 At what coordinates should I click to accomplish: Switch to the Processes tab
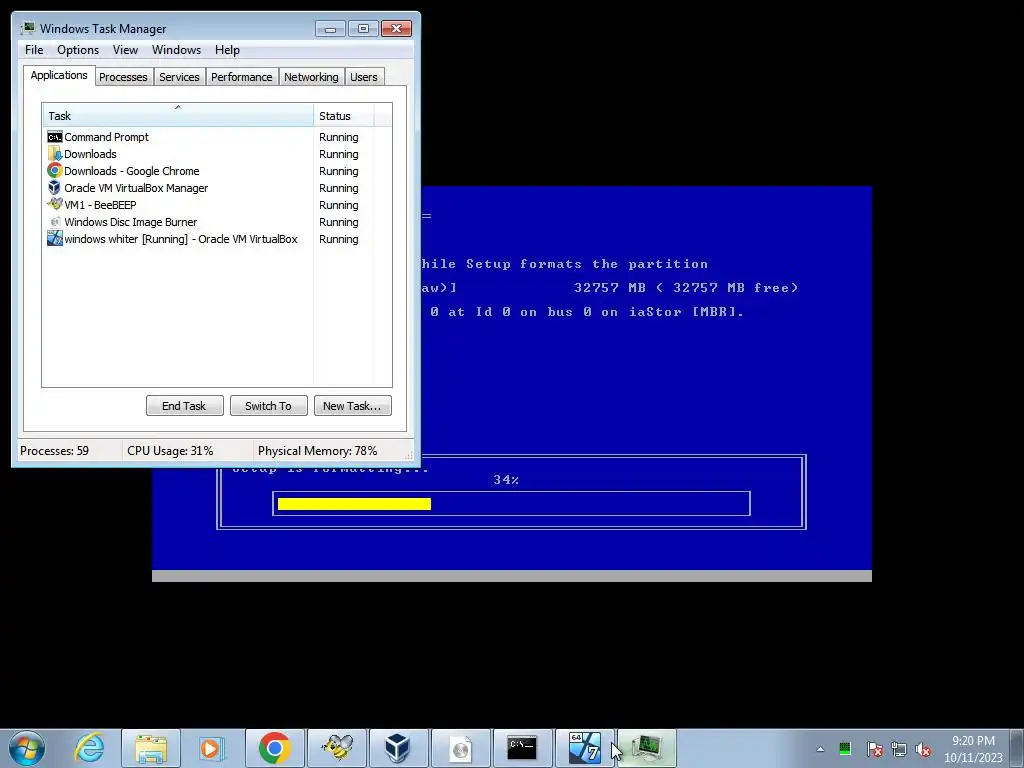point(123,77)
